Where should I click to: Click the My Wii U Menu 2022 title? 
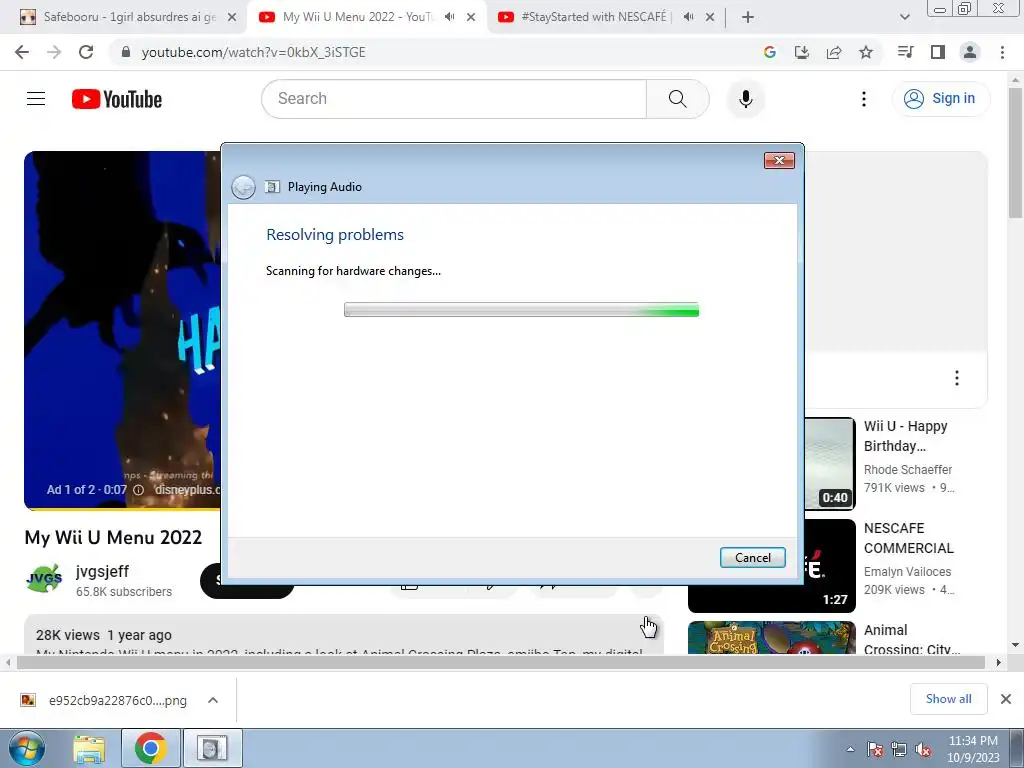(114, 537)
